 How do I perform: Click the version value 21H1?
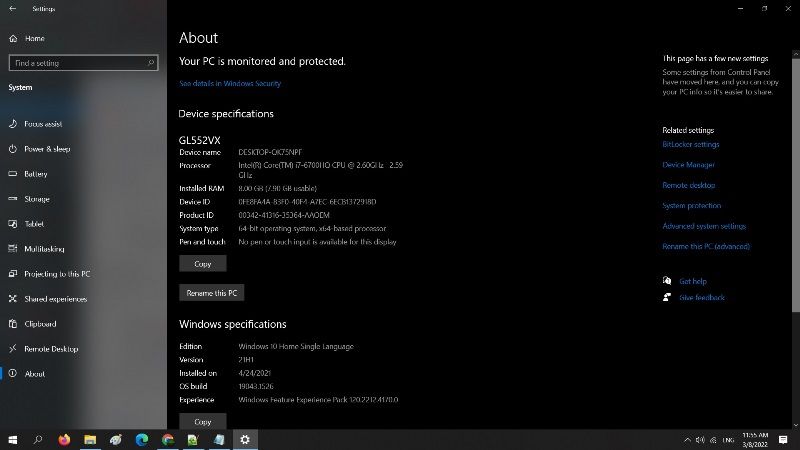(246, 360)
